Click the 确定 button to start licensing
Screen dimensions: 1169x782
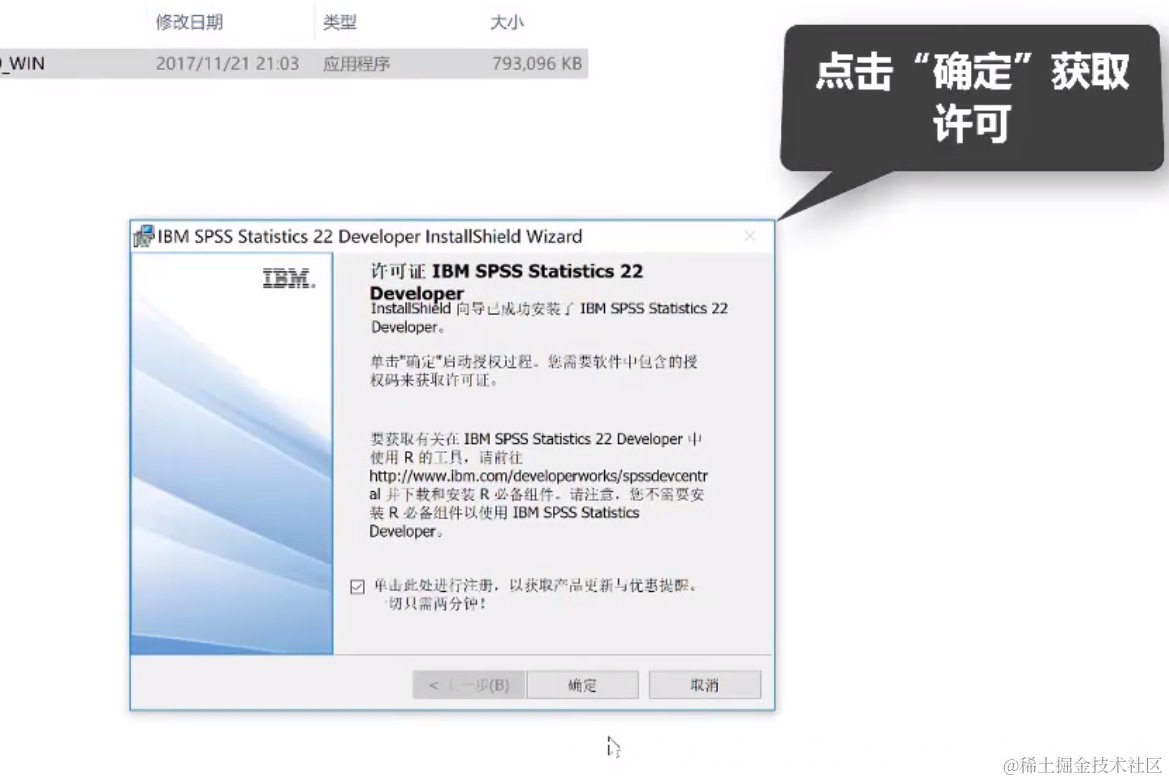pyautogui.click(x=583, y=684)
